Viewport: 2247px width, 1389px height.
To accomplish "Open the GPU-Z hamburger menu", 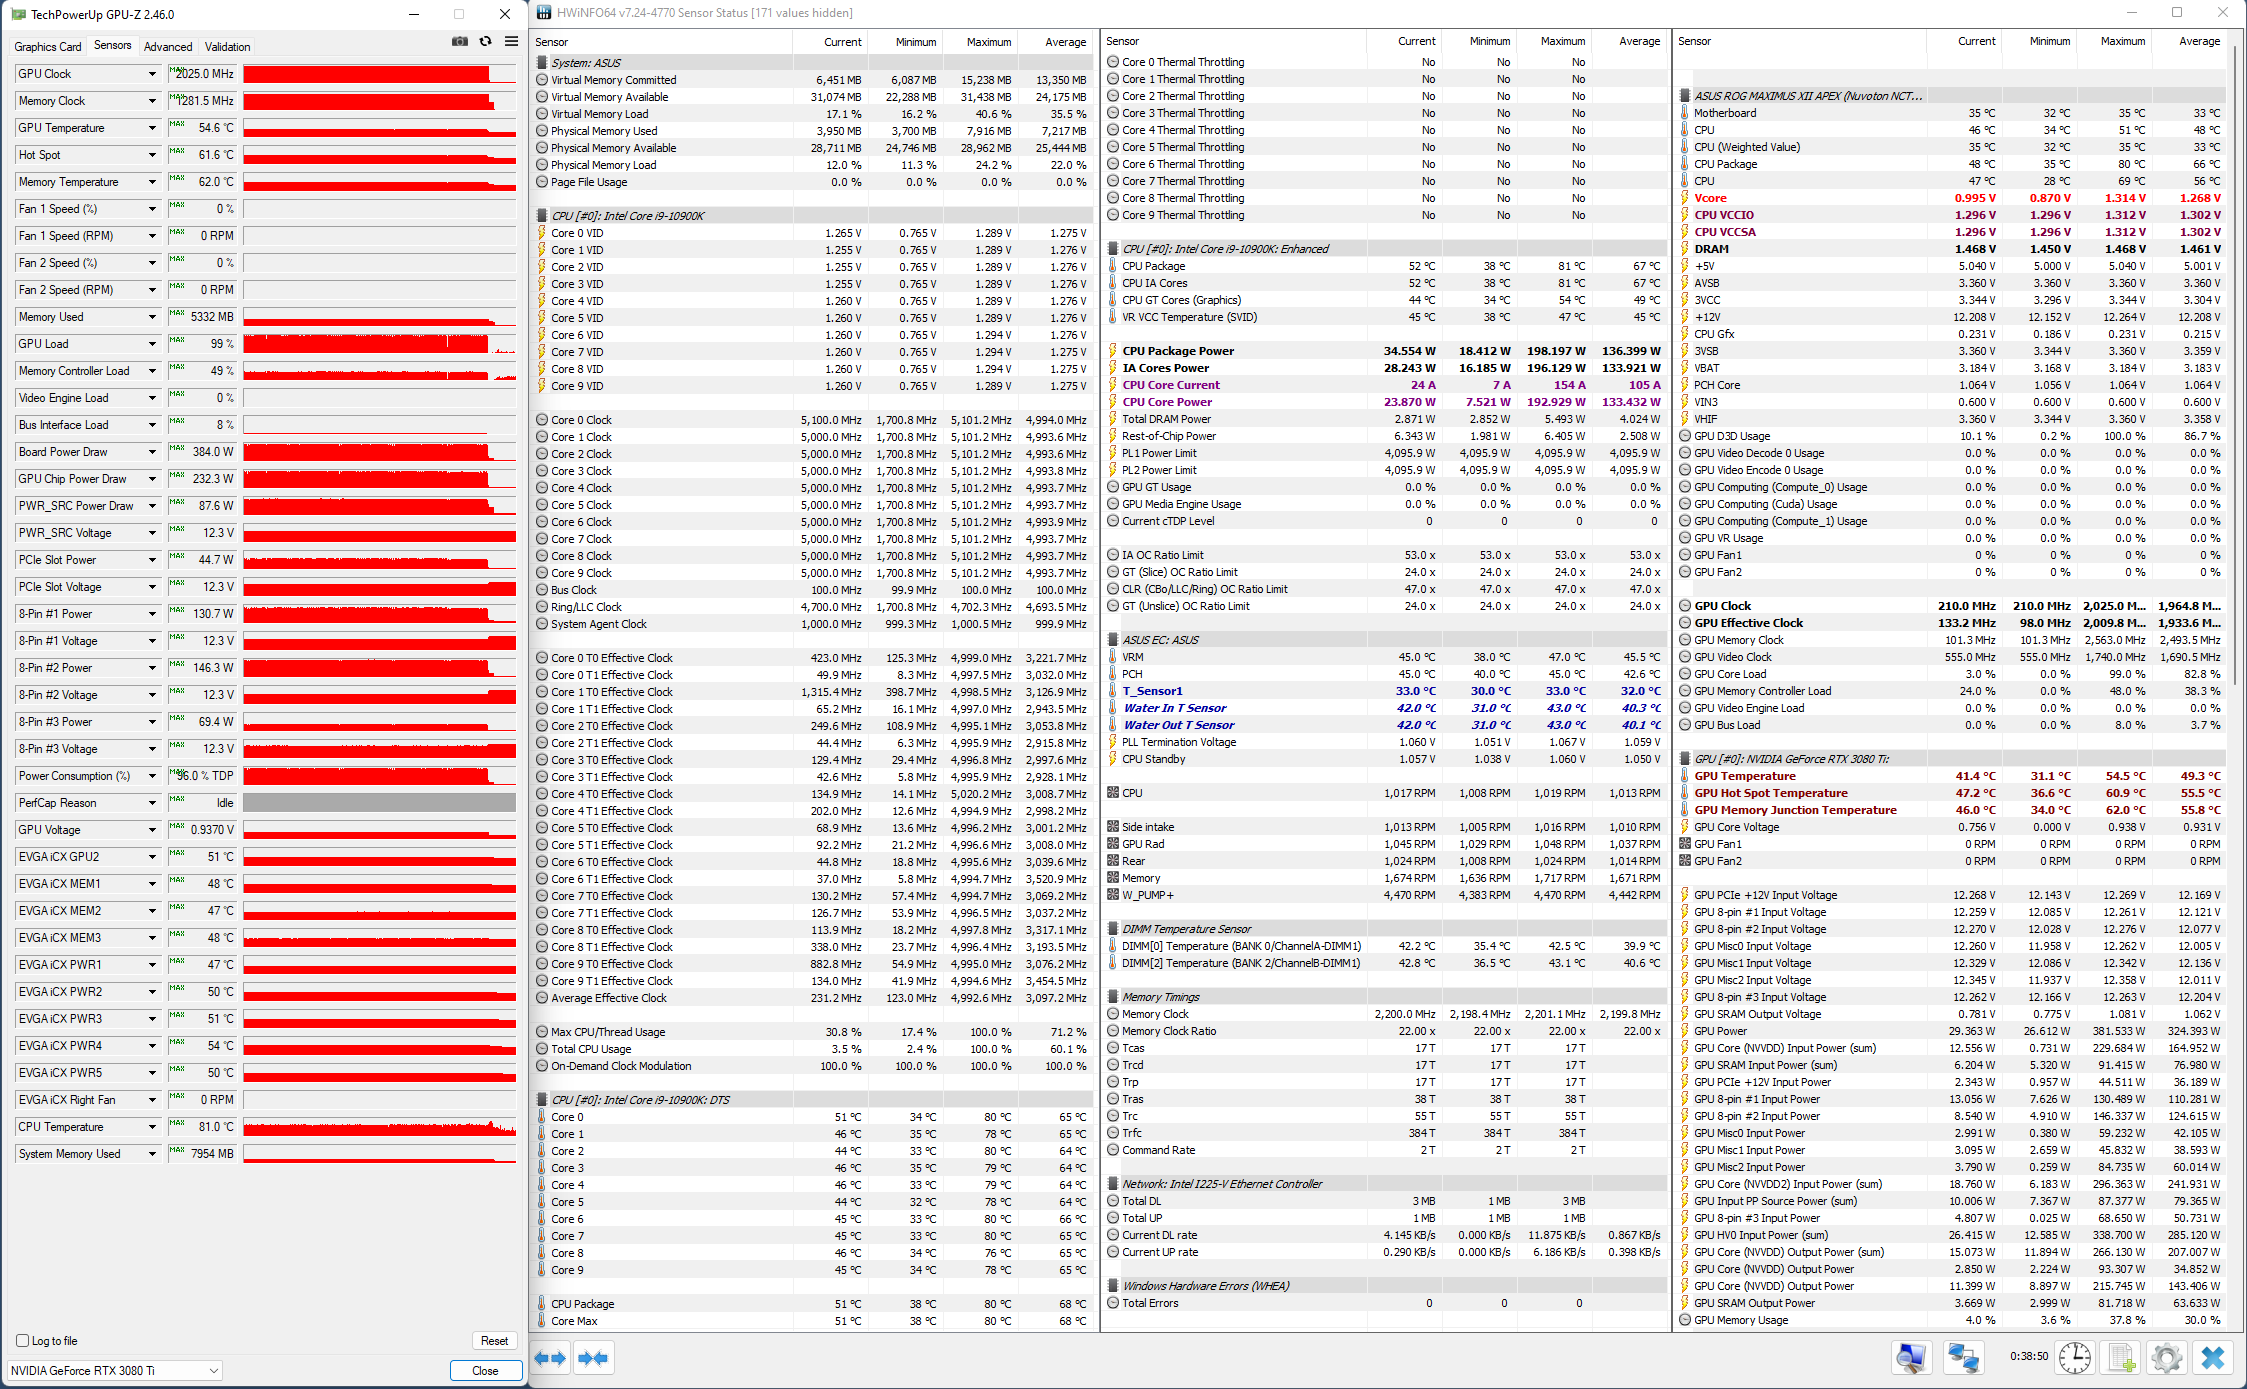I will click(511, 42).
